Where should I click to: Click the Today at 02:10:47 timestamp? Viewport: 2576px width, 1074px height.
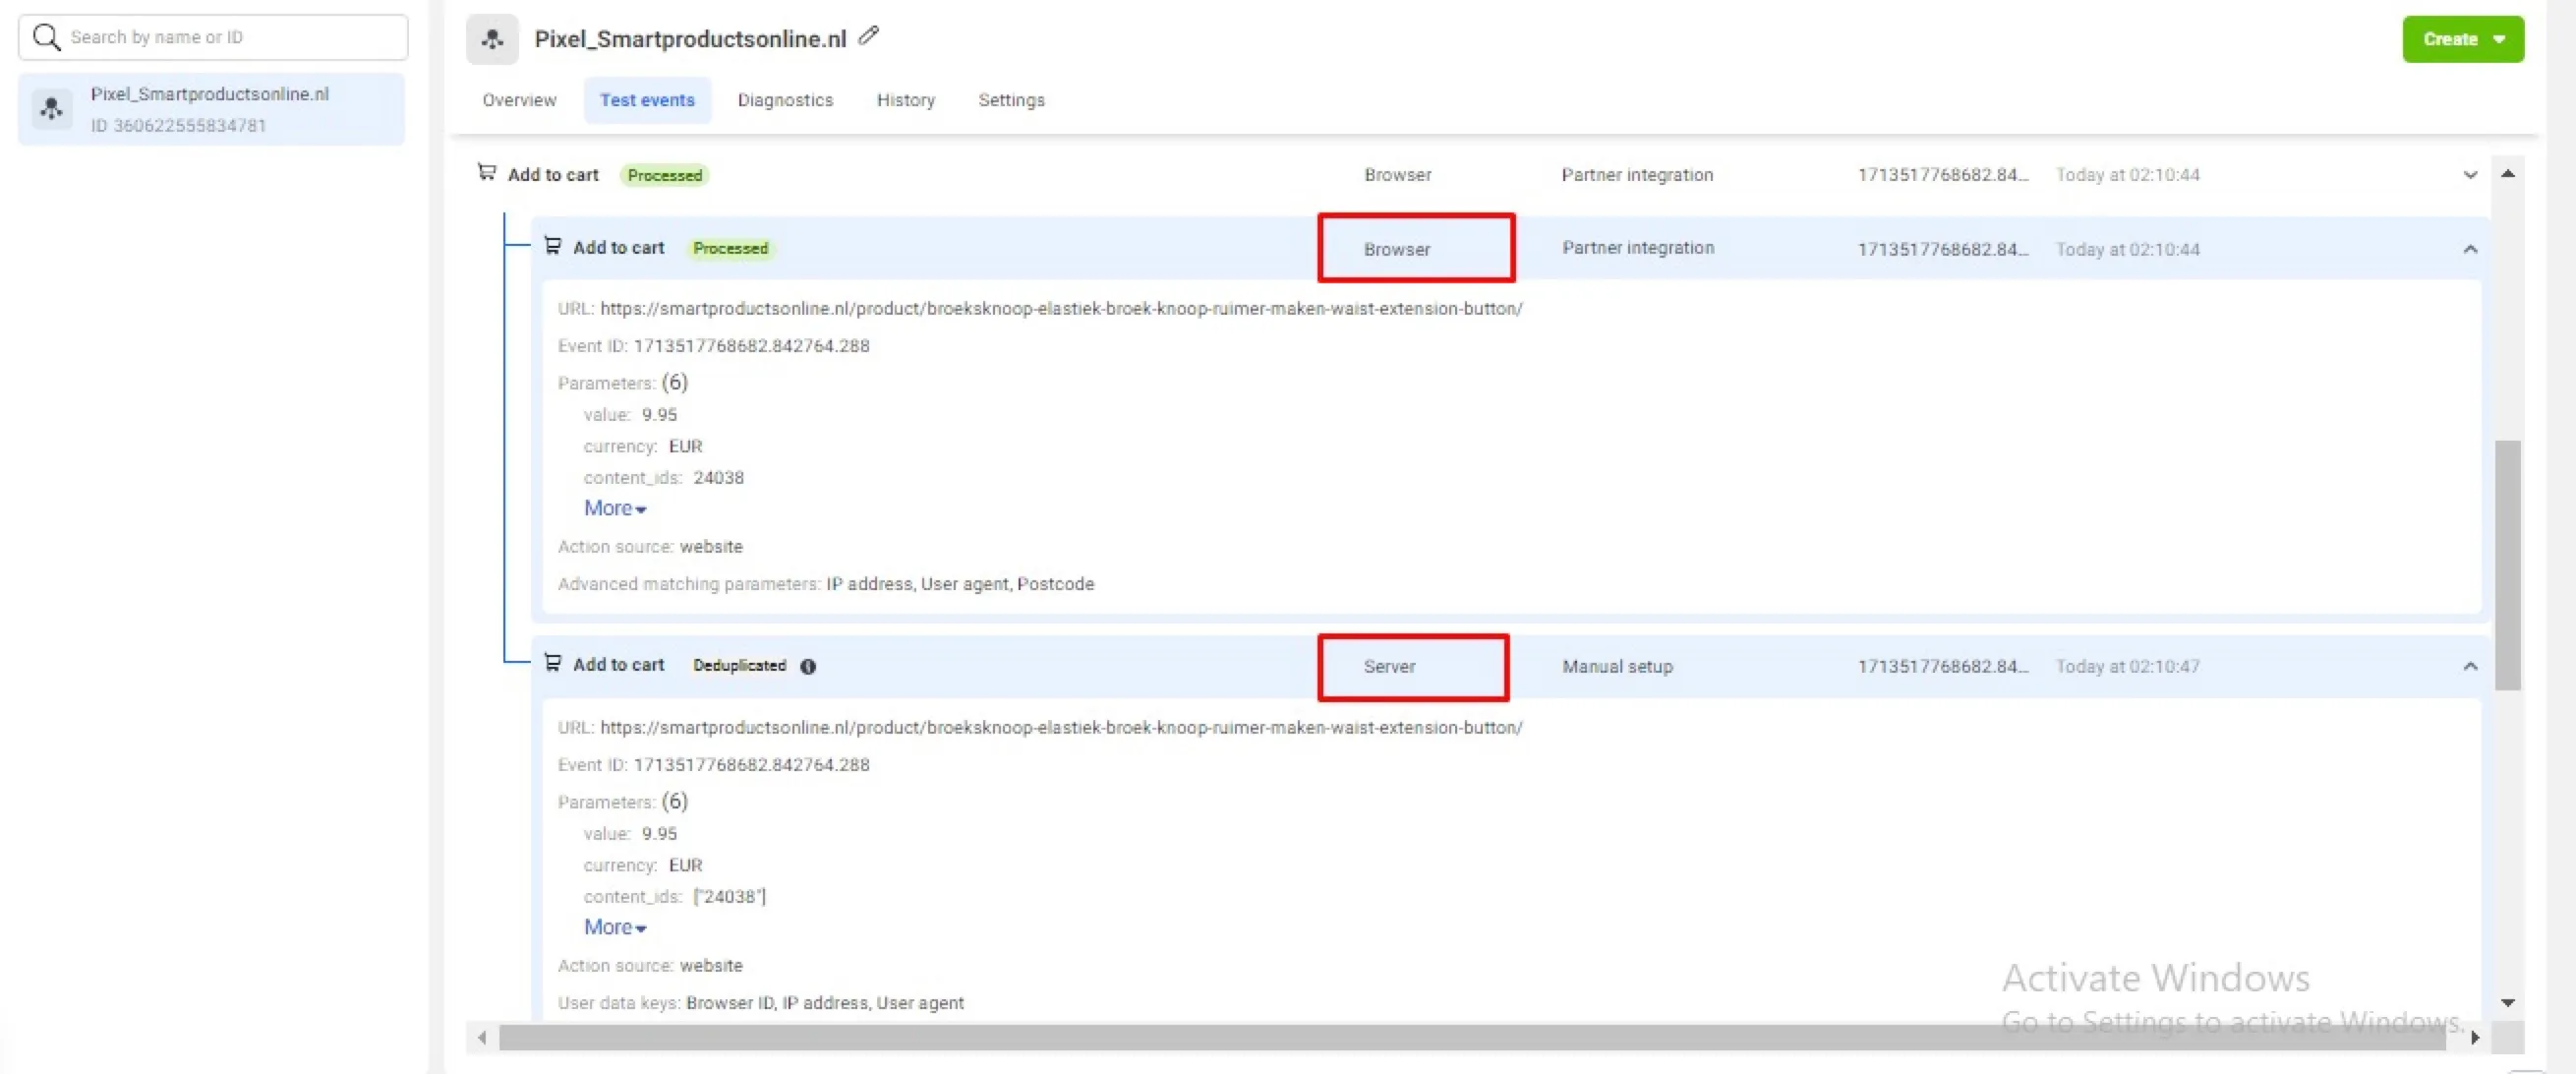(2127, 666)
